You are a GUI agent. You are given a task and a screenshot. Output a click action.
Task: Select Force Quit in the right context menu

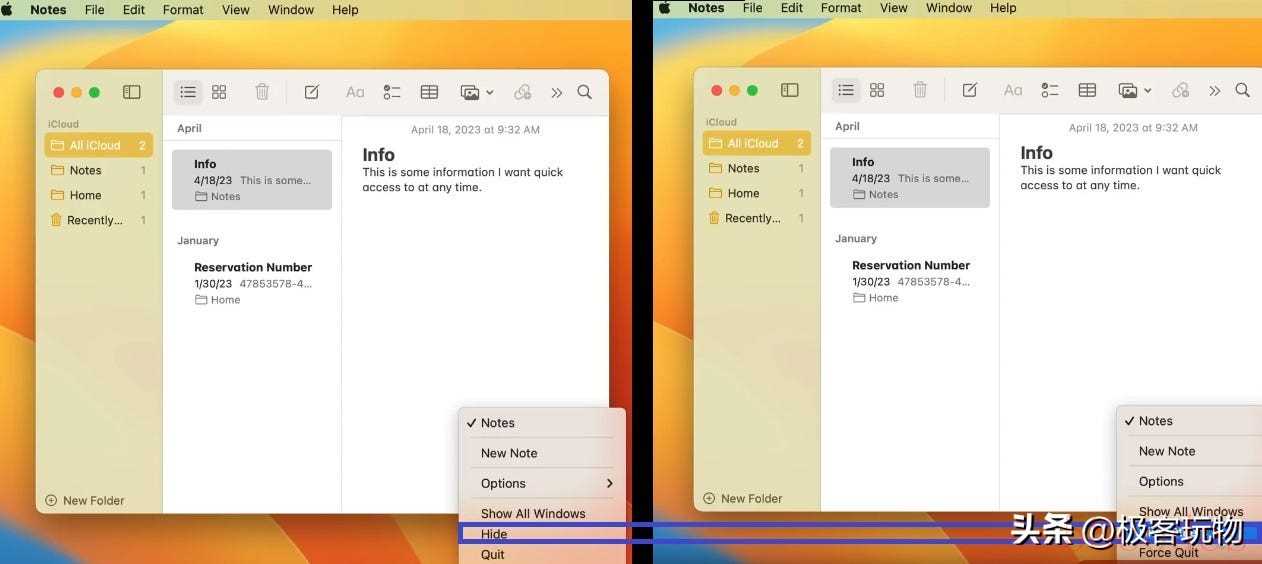(x=1168, y=552)
